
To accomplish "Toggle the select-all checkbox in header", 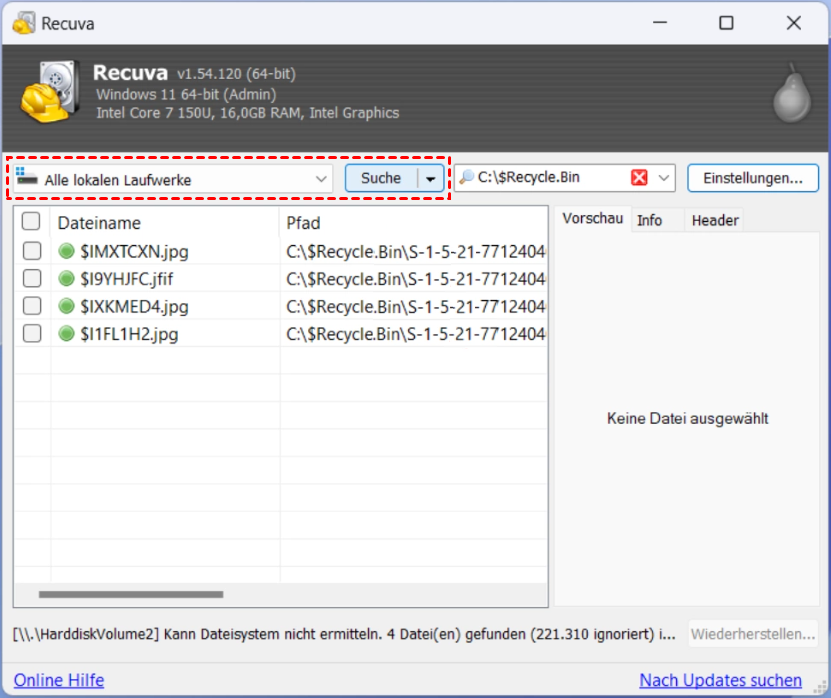I will pyautogui.click(x=31, y=221).
